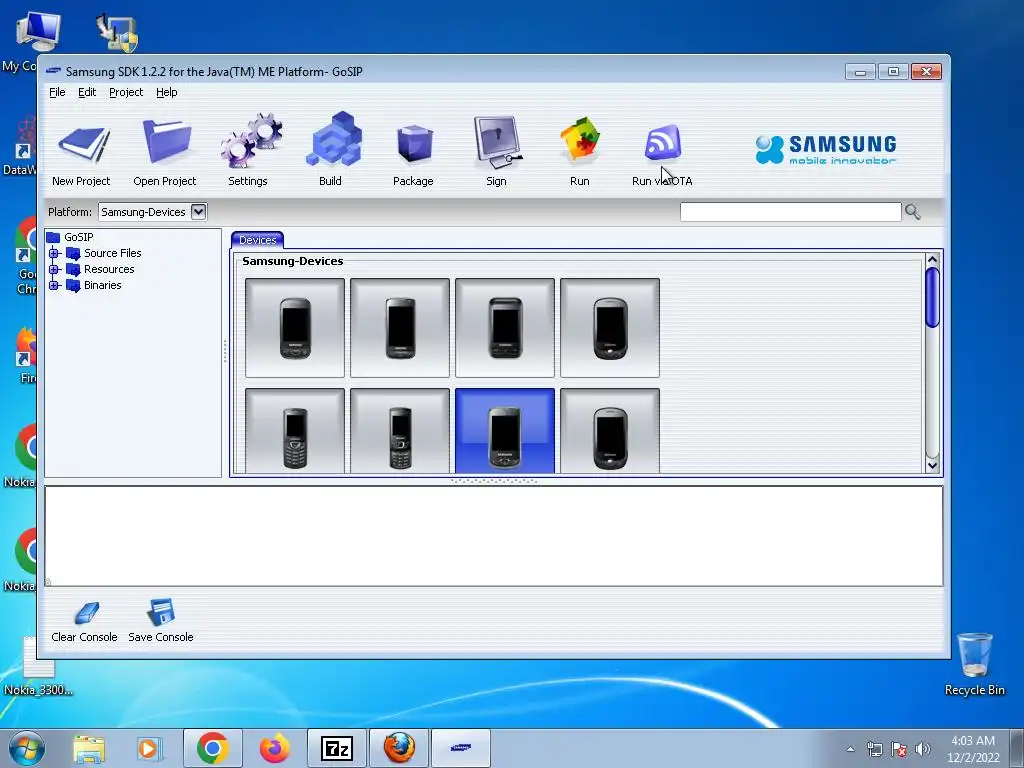Screen dimensions: 1024x768
Task: Click the device list scrollbar thumb
Action: [x=933, y=298]
